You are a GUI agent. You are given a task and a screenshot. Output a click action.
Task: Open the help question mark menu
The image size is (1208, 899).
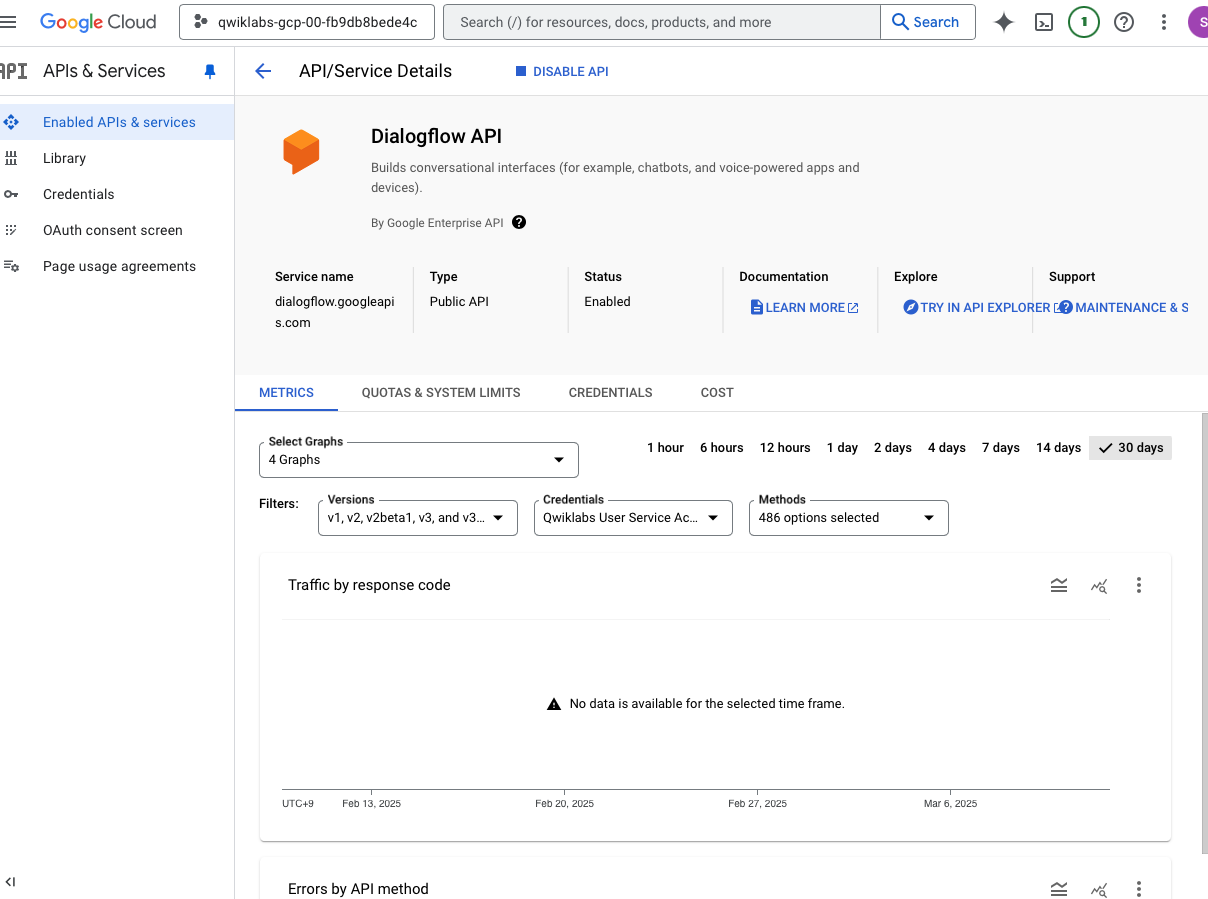(1124, 22)
